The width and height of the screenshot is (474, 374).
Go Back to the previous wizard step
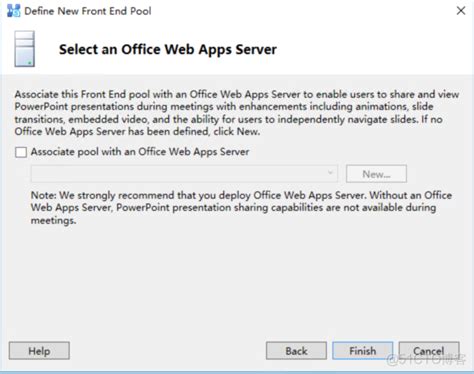(x=296, y=351)
